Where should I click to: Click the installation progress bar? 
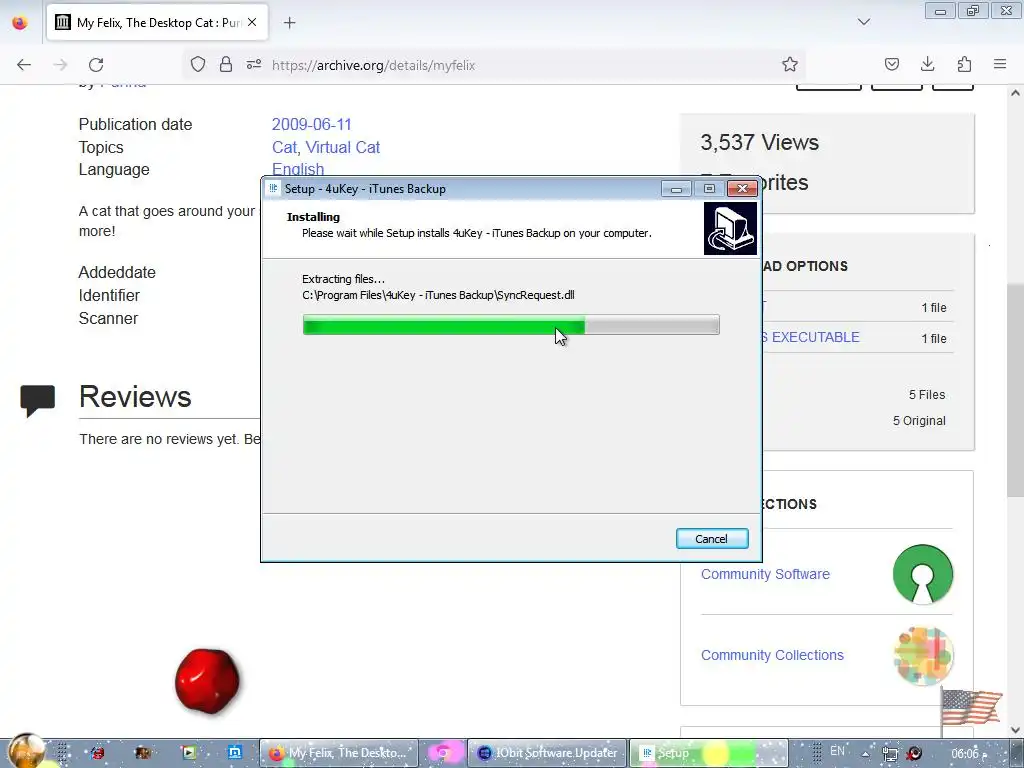coord(511,325)
